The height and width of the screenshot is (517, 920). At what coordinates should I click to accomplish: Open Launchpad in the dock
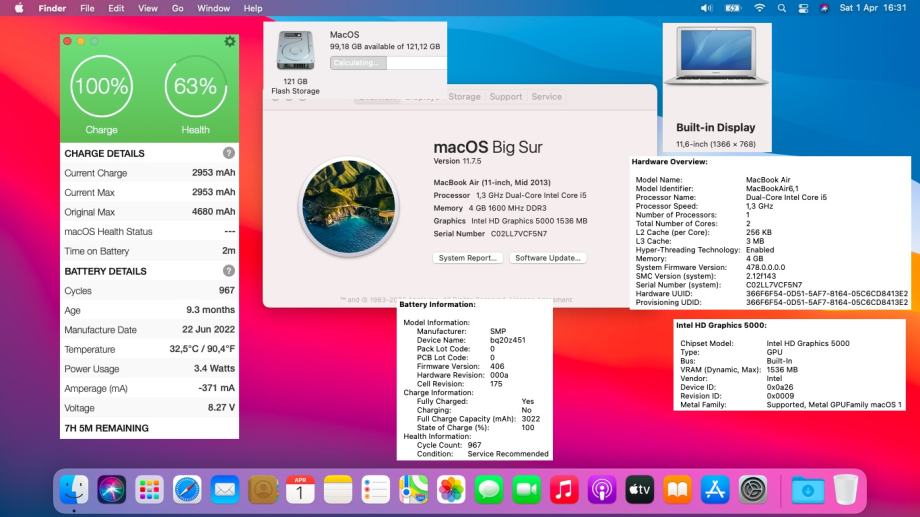[x=149, y=489]
